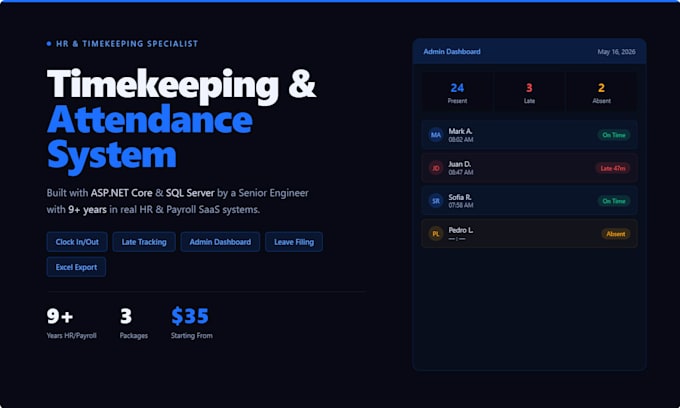Viewport: 680px width, 408px height.
Task: Click the PL avatar for Pedro L.
Action: pos(436,234)
